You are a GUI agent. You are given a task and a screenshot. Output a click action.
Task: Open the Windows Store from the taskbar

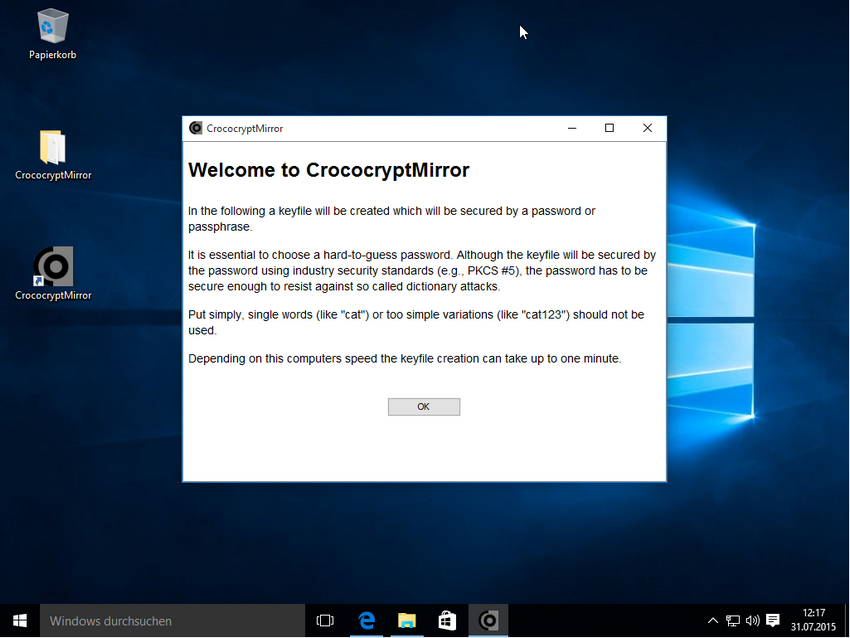tap(447, 621)
